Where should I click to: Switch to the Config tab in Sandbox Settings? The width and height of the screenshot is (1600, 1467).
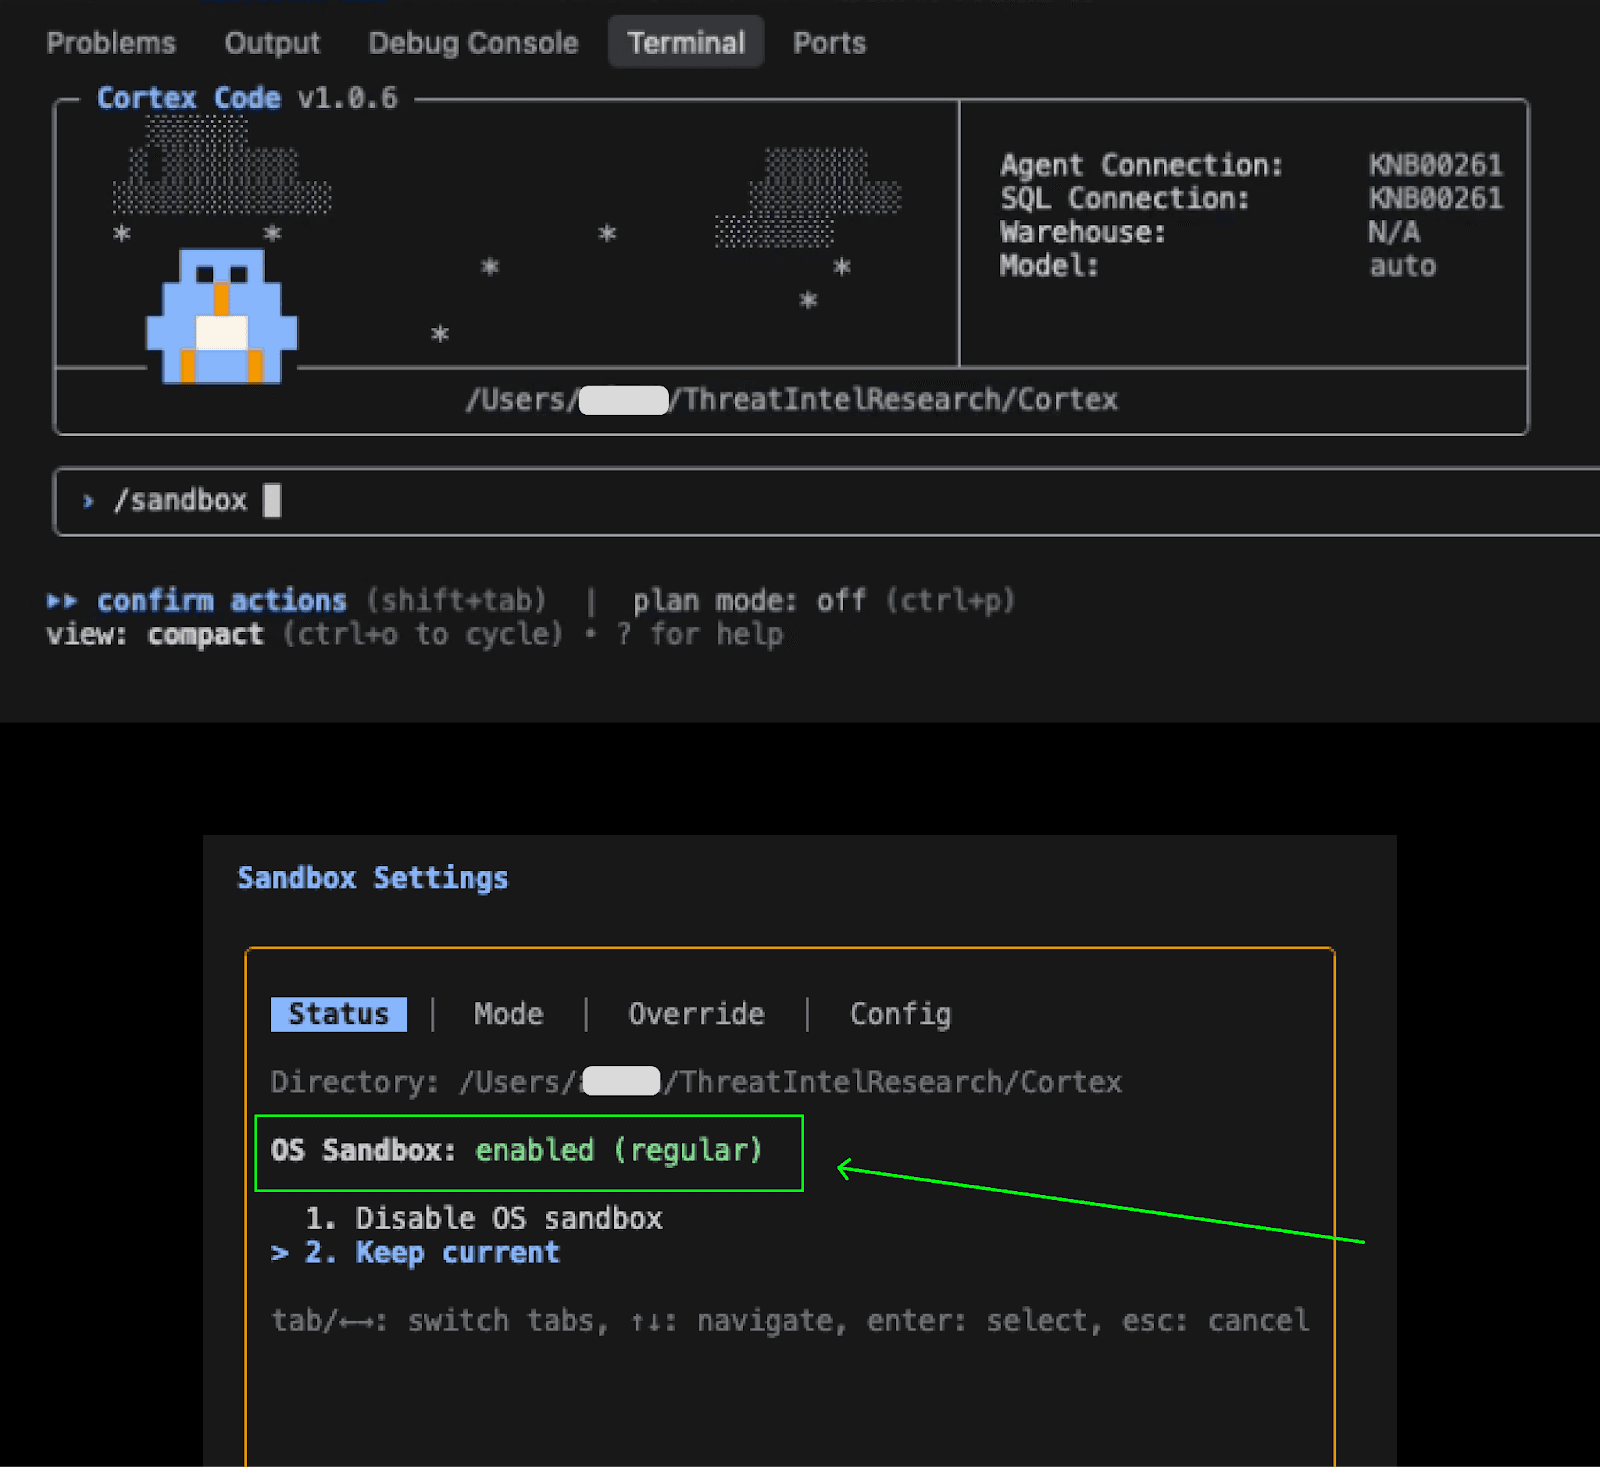899,1013
